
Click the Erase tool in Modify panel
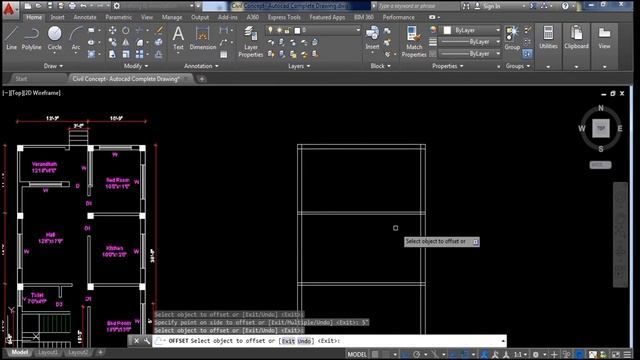coord(159,30)
